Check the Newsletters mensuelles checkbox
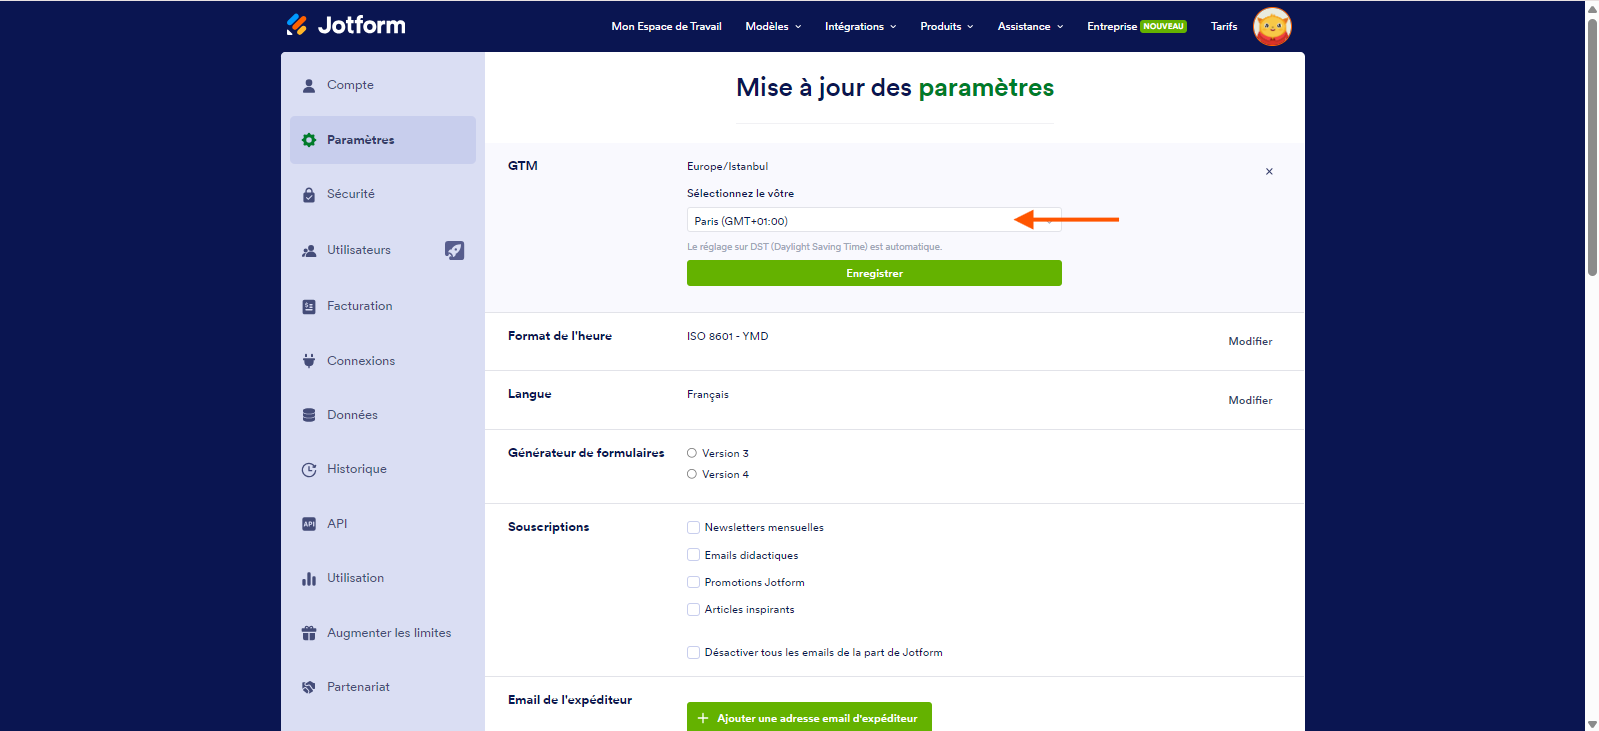1599x731 pixels. pyautogui.click(x=693, y=527)
